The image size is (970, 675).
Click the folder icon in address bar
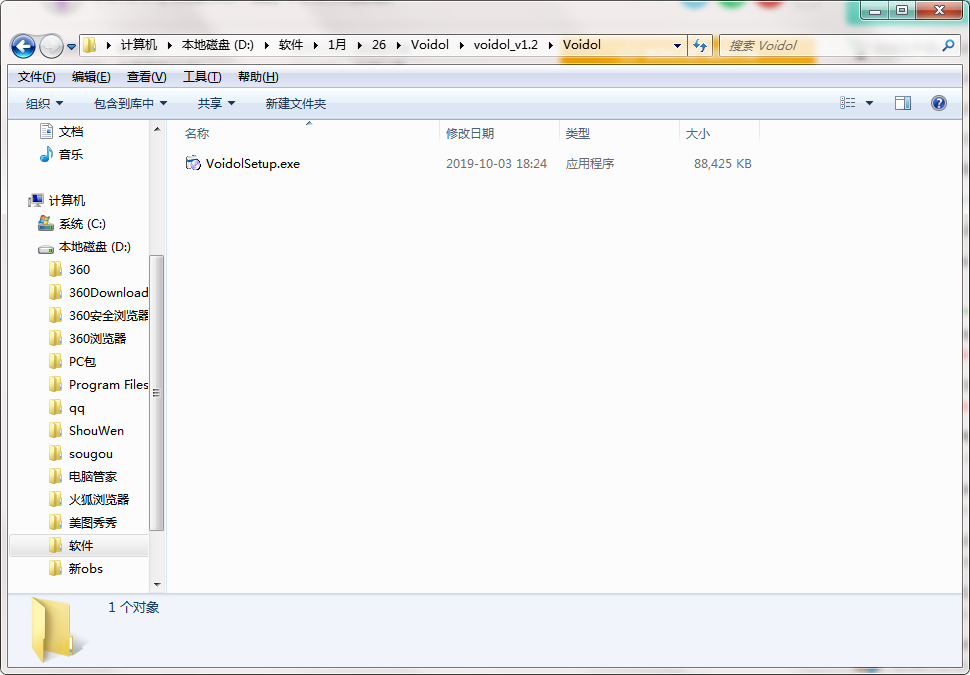pos(90,45)
